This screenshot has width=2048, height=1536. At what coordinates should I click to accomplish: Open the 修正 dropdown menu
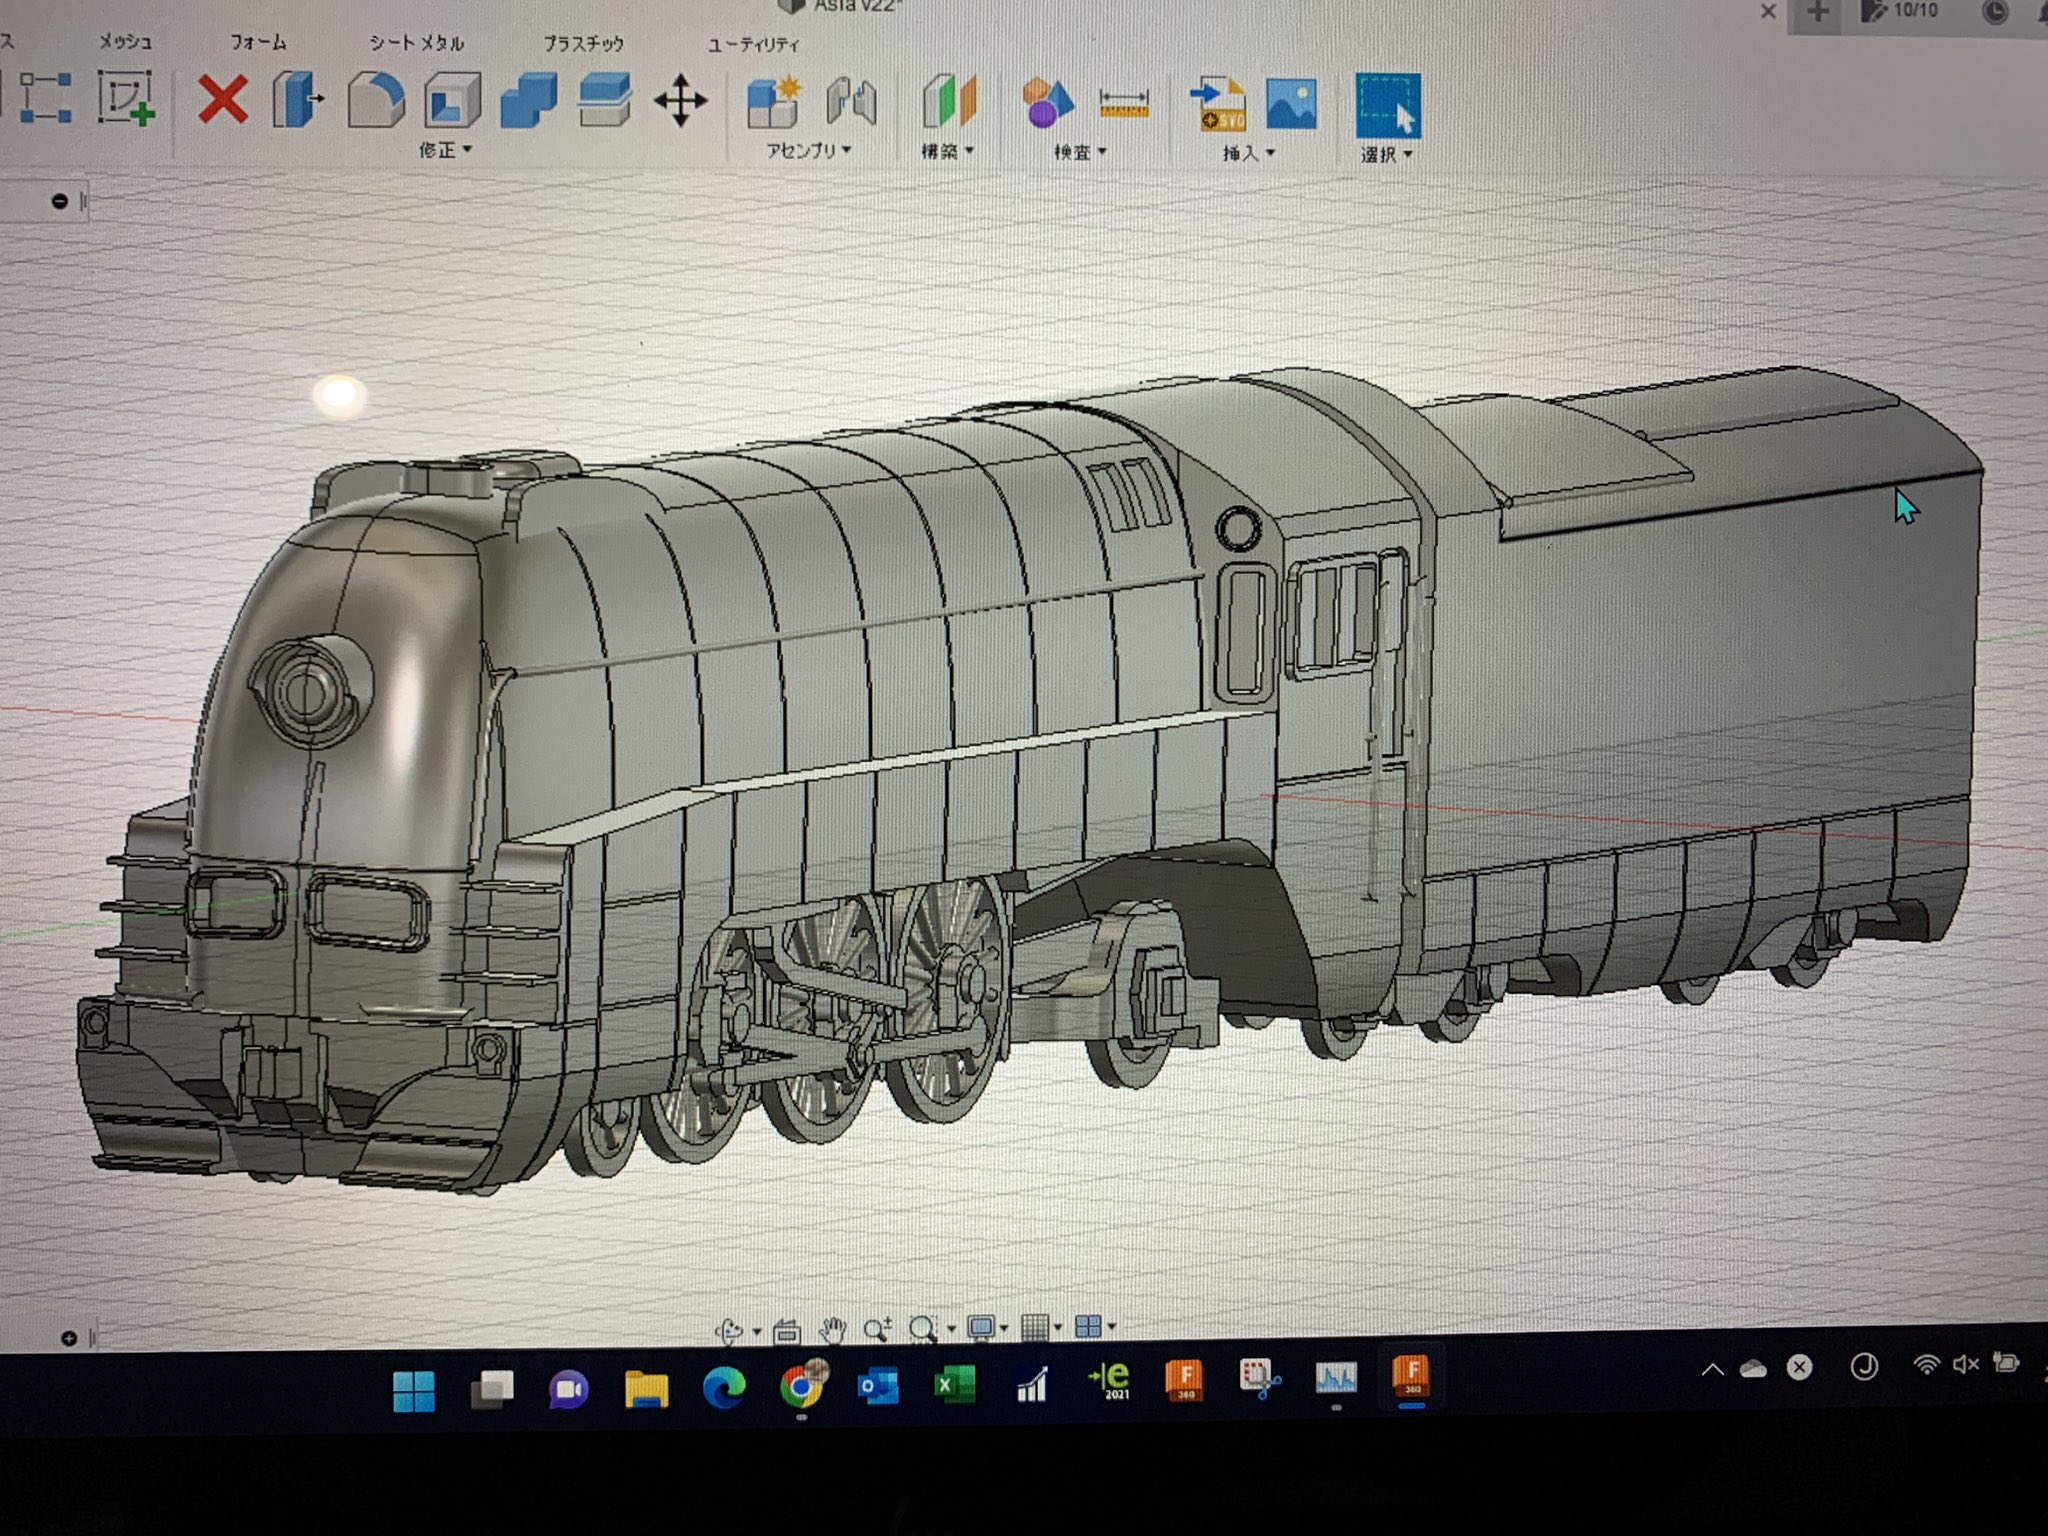[445, 150]
